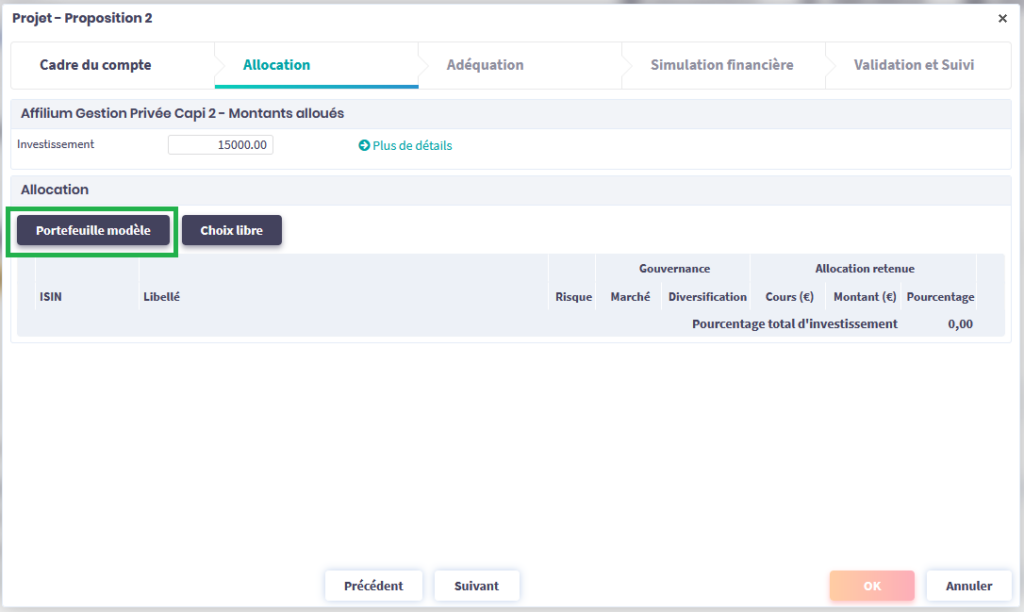Go to the Simulation financière tab
This screenshot has height=612, width=1024.
click(721, 65)
